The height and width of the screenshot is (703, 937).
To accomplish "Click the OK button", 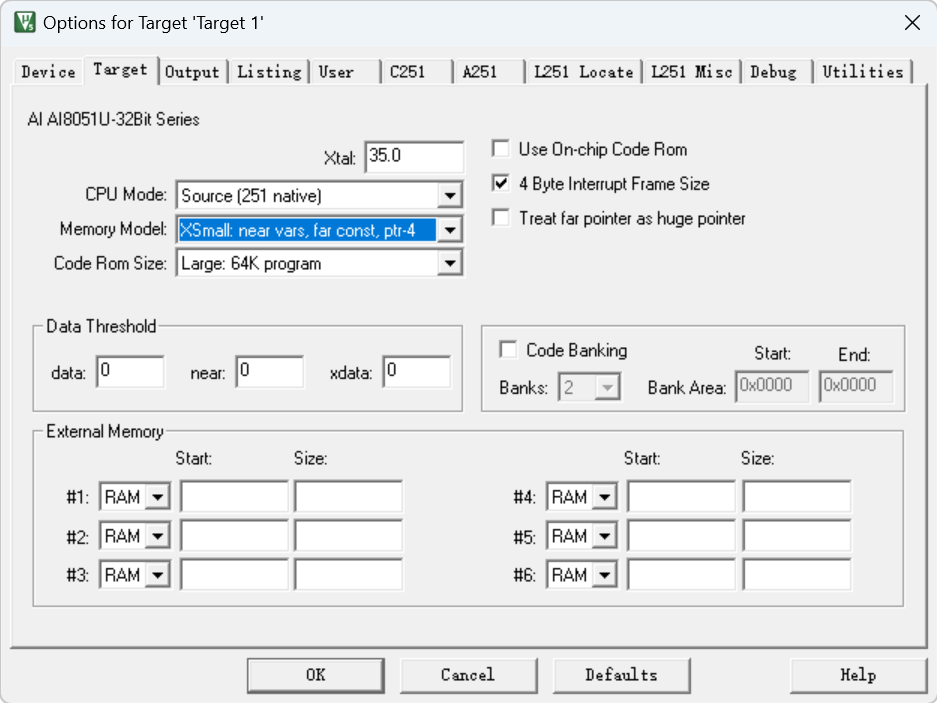I will pos(315,675).
